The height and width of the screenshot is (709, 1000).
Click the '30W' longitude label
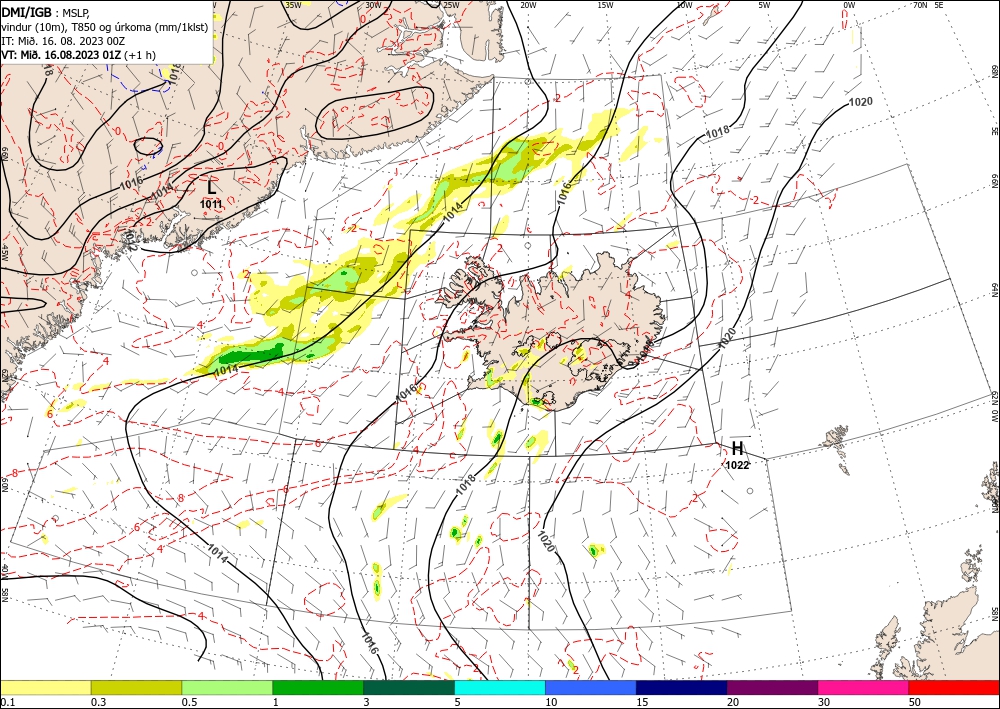click(x=373, y=4)
